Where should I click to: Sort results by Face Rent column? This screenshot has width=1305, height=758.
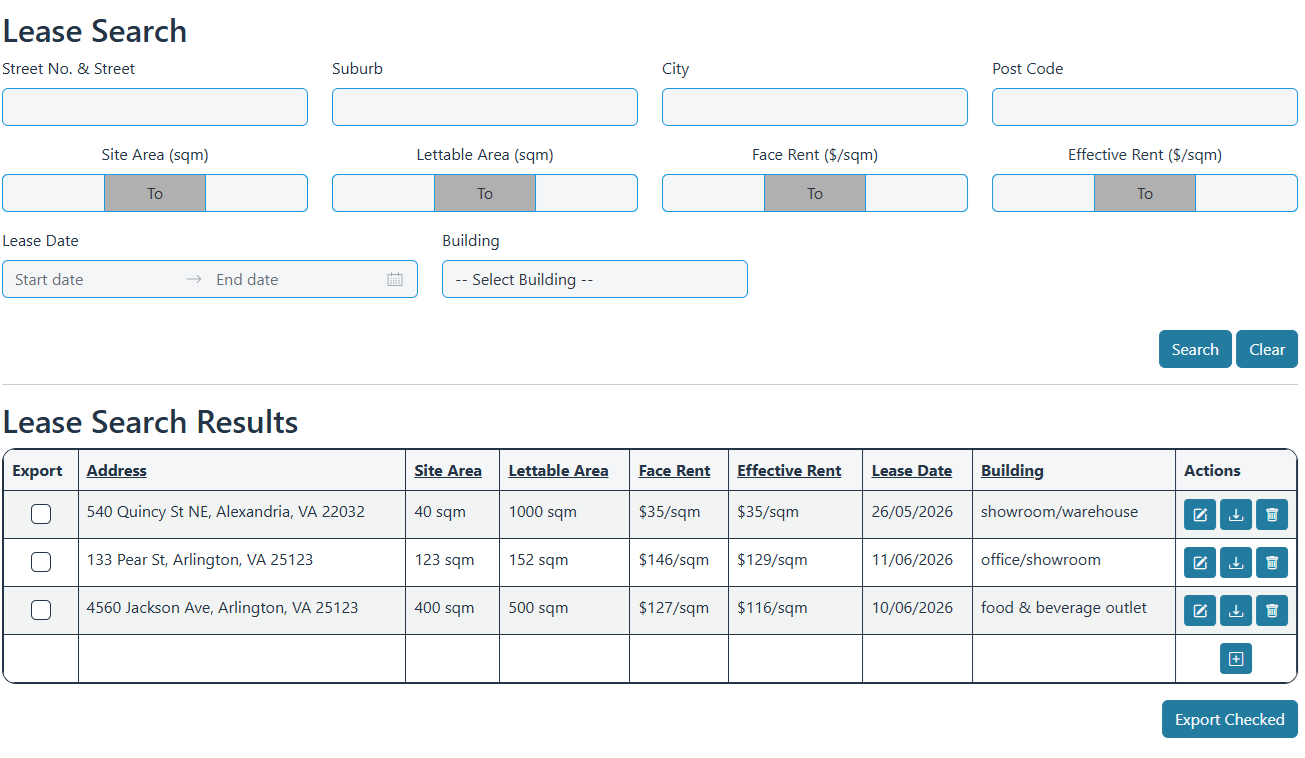(675, 471)
